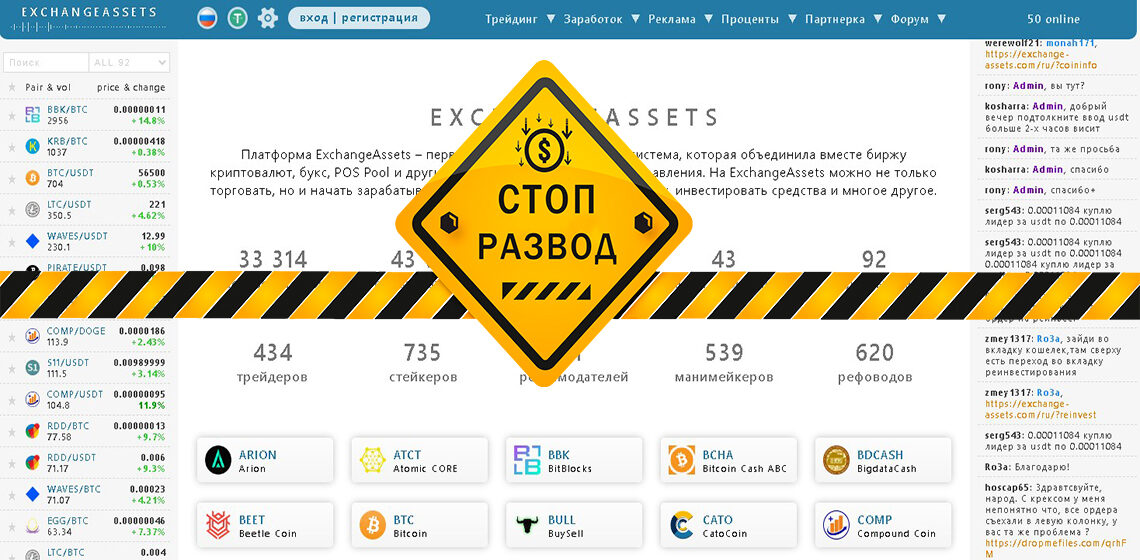
Task: Select the RDD/USDT pair row
Action: click(x=85, y=463)
